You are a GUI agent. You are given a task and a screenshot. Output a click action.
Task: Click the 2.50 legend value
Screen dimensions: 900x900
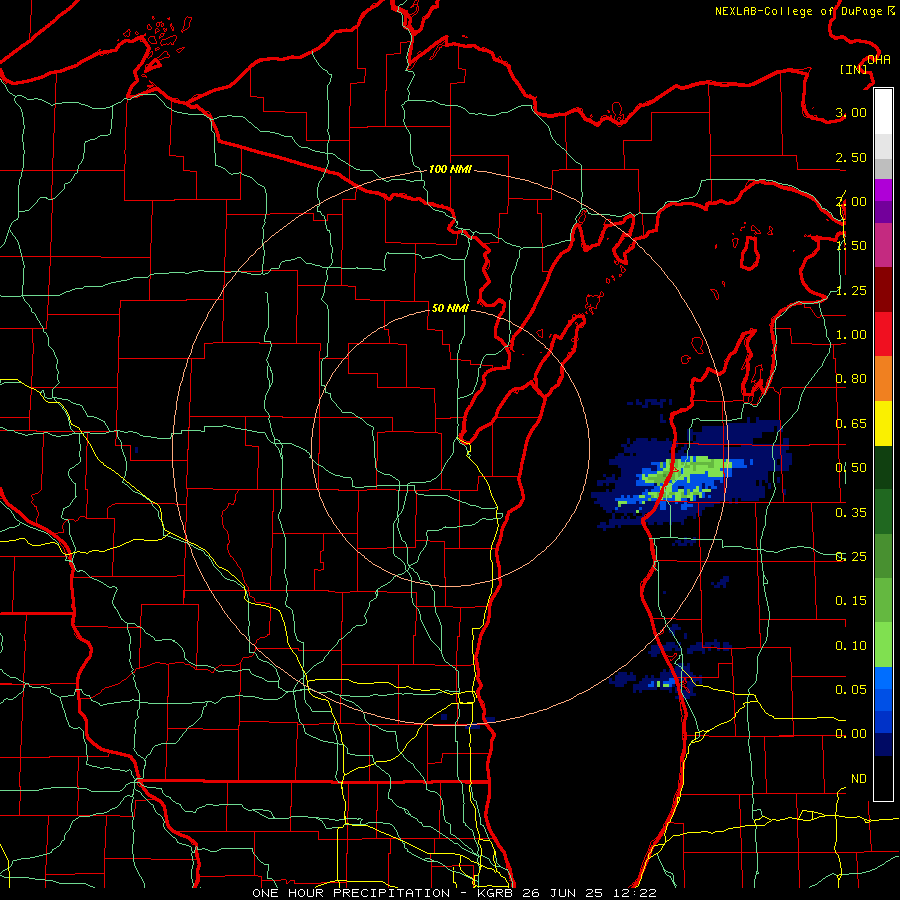[x=851, y=157]
